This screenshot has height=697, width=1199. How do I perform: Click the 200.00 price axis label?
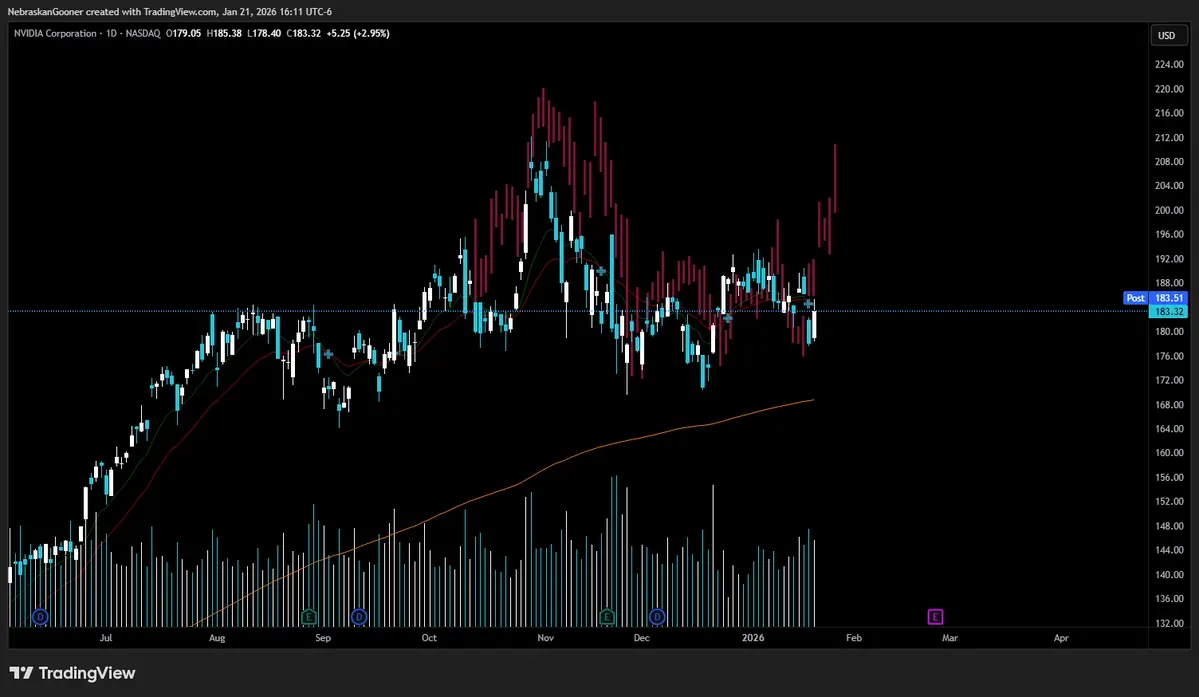point(1169,210)
